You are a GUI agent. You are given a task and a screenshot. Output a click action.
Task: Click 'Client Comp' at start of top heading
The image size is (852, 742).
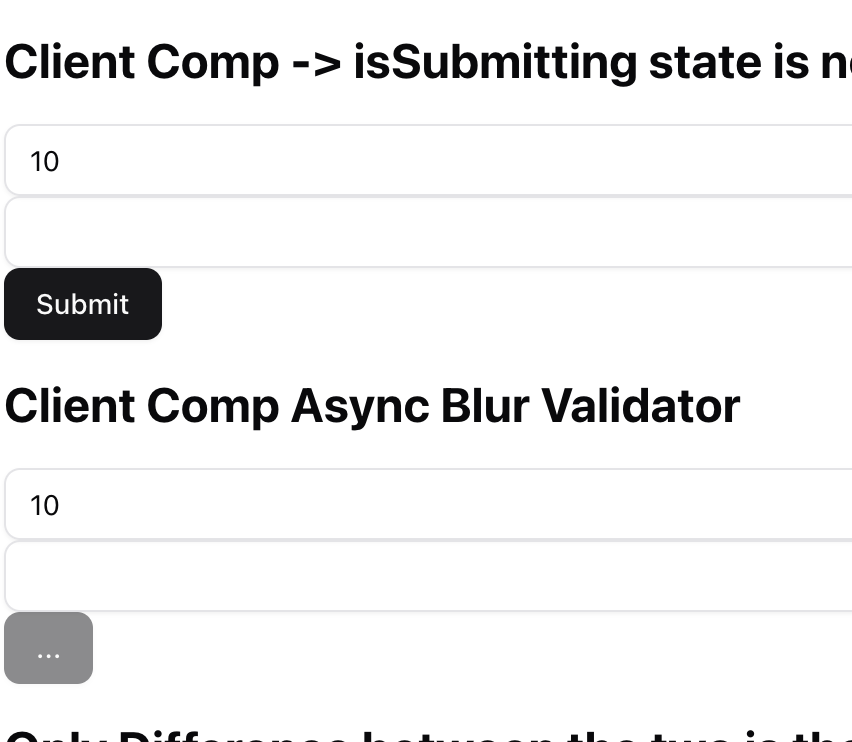[x=142, y=63]
